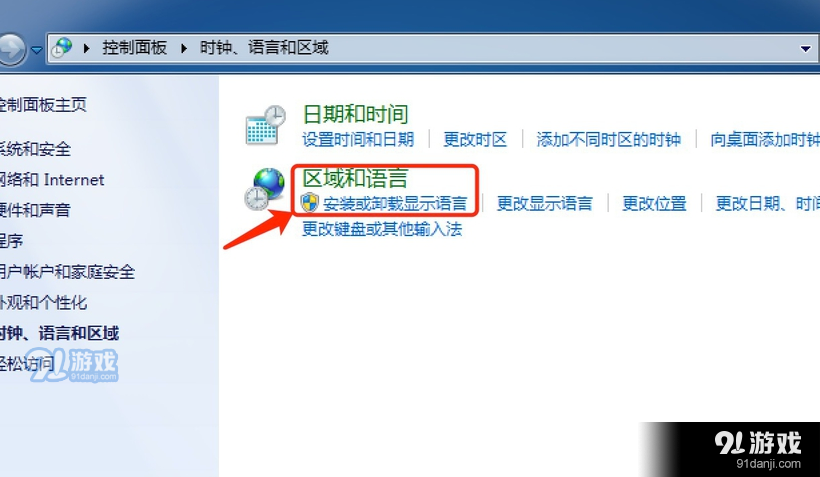Image resolution: width=820 pixels, height=477 pixels.
Task: Select 时钟、语言和区域 breadcrumb segment
Action: pos(264,48)
